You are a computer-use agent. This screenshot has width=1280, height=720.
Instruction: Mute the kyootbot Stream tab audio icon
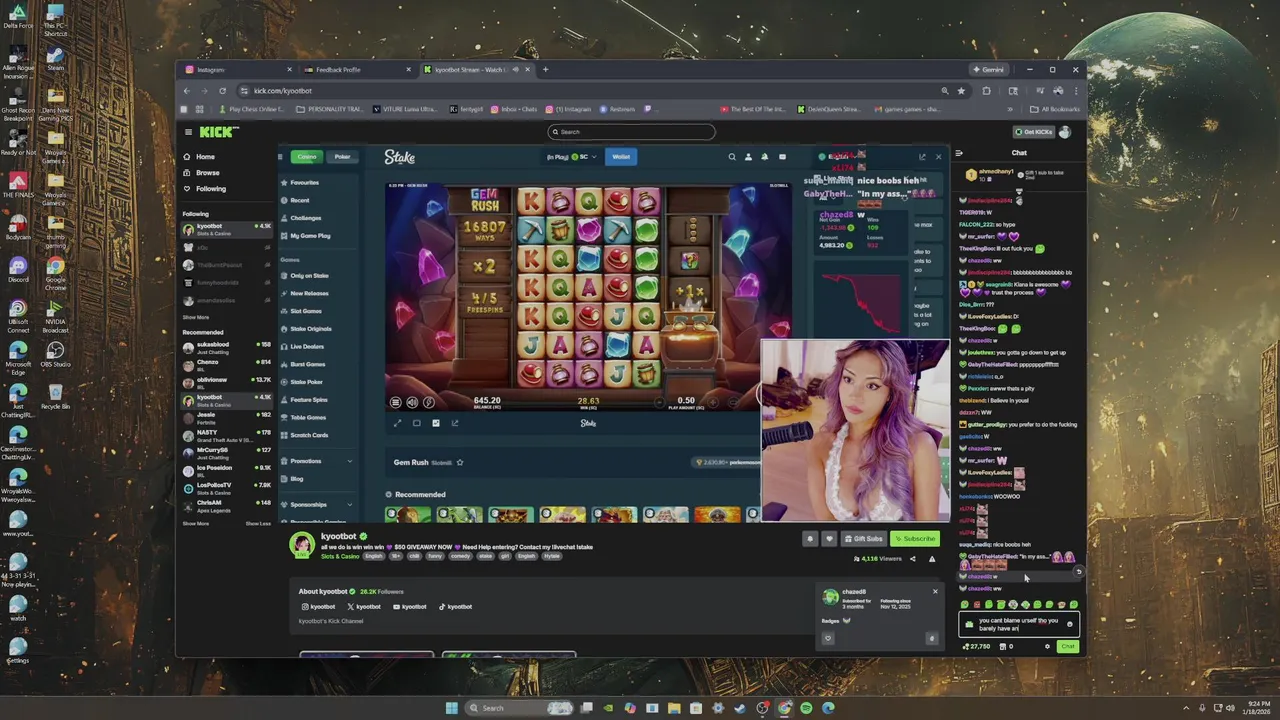point(516,70)
